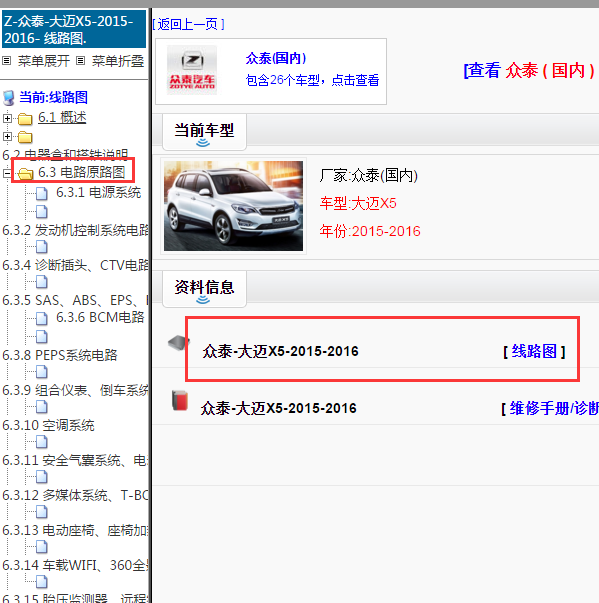Click page icon above 6.3.12 多媒体系统

(x=42, y=477)
